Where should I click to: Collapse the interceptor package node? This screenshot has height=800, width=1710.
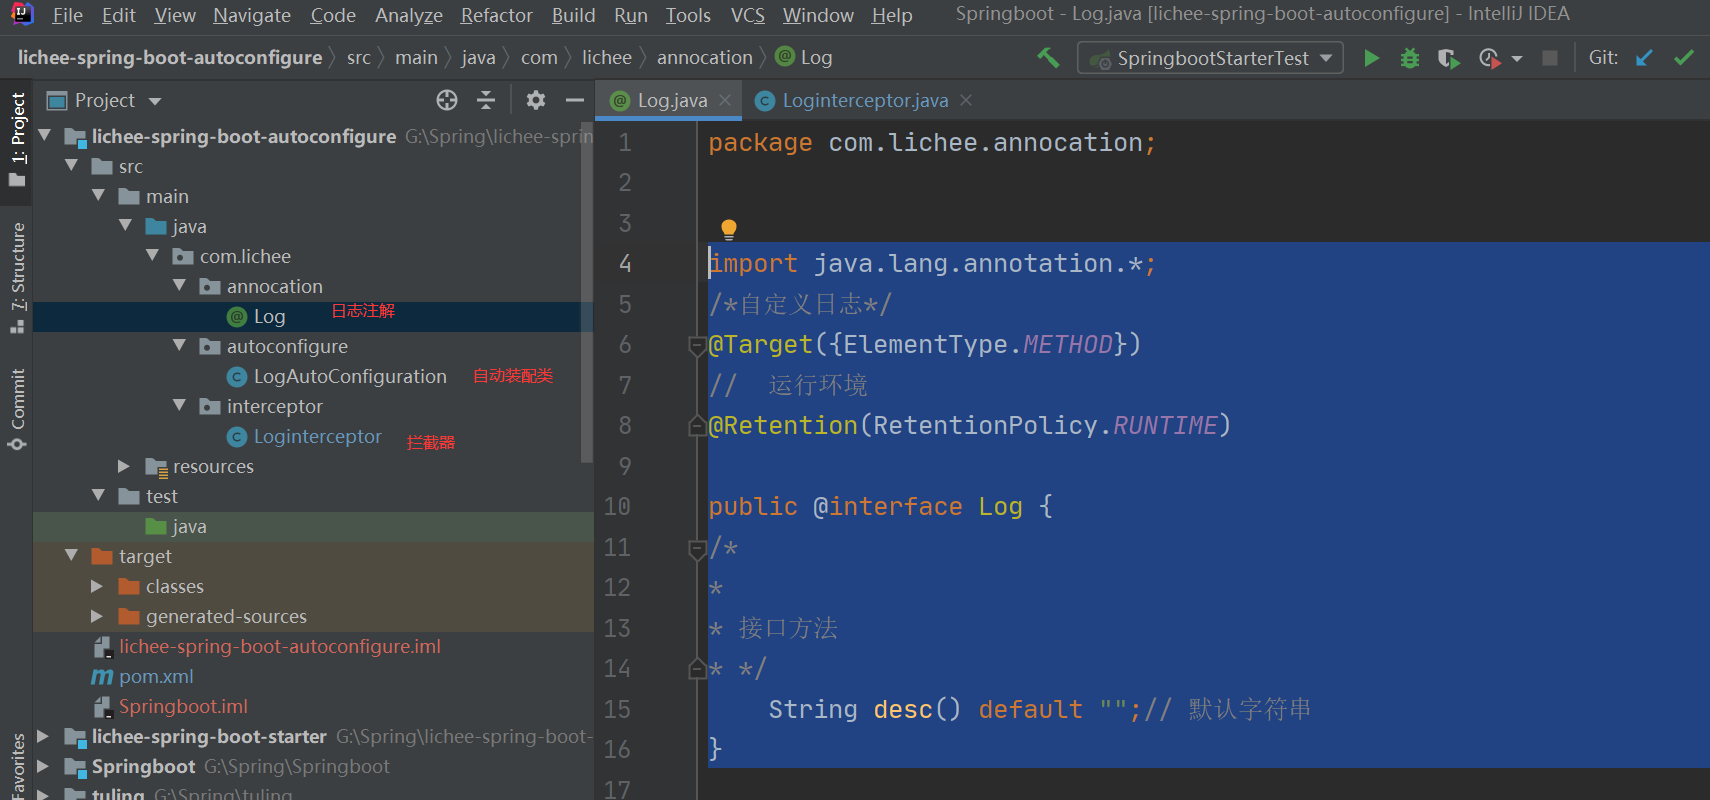click(x=179, y=405)
